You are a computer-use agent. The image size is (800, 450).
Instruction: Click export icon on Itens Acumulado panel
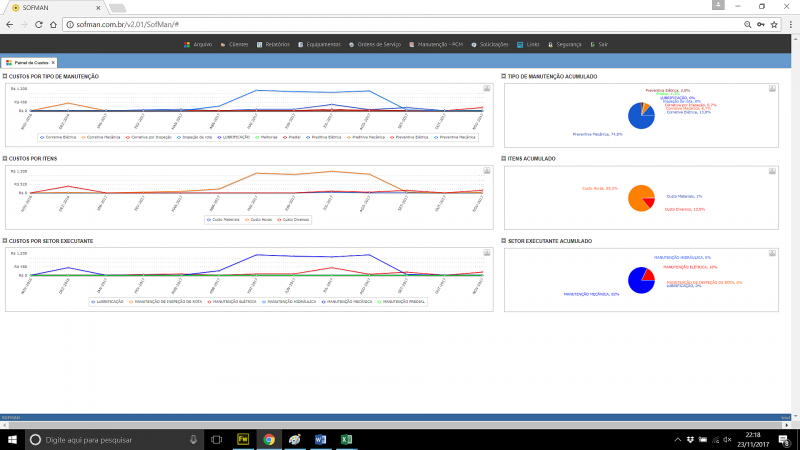(771, 170)
